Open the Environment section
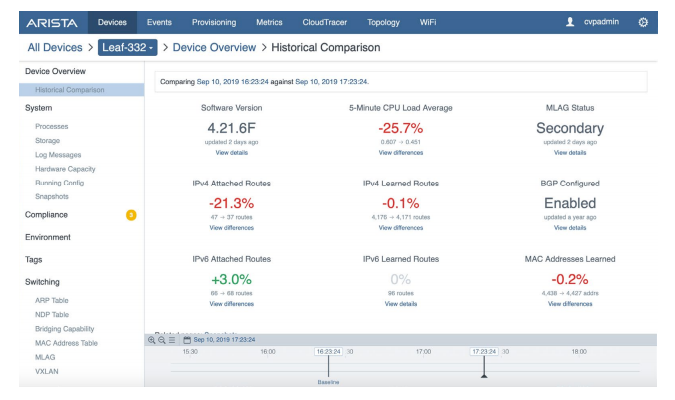The width and height of the screenshot is (675, 400). point(48,237)
